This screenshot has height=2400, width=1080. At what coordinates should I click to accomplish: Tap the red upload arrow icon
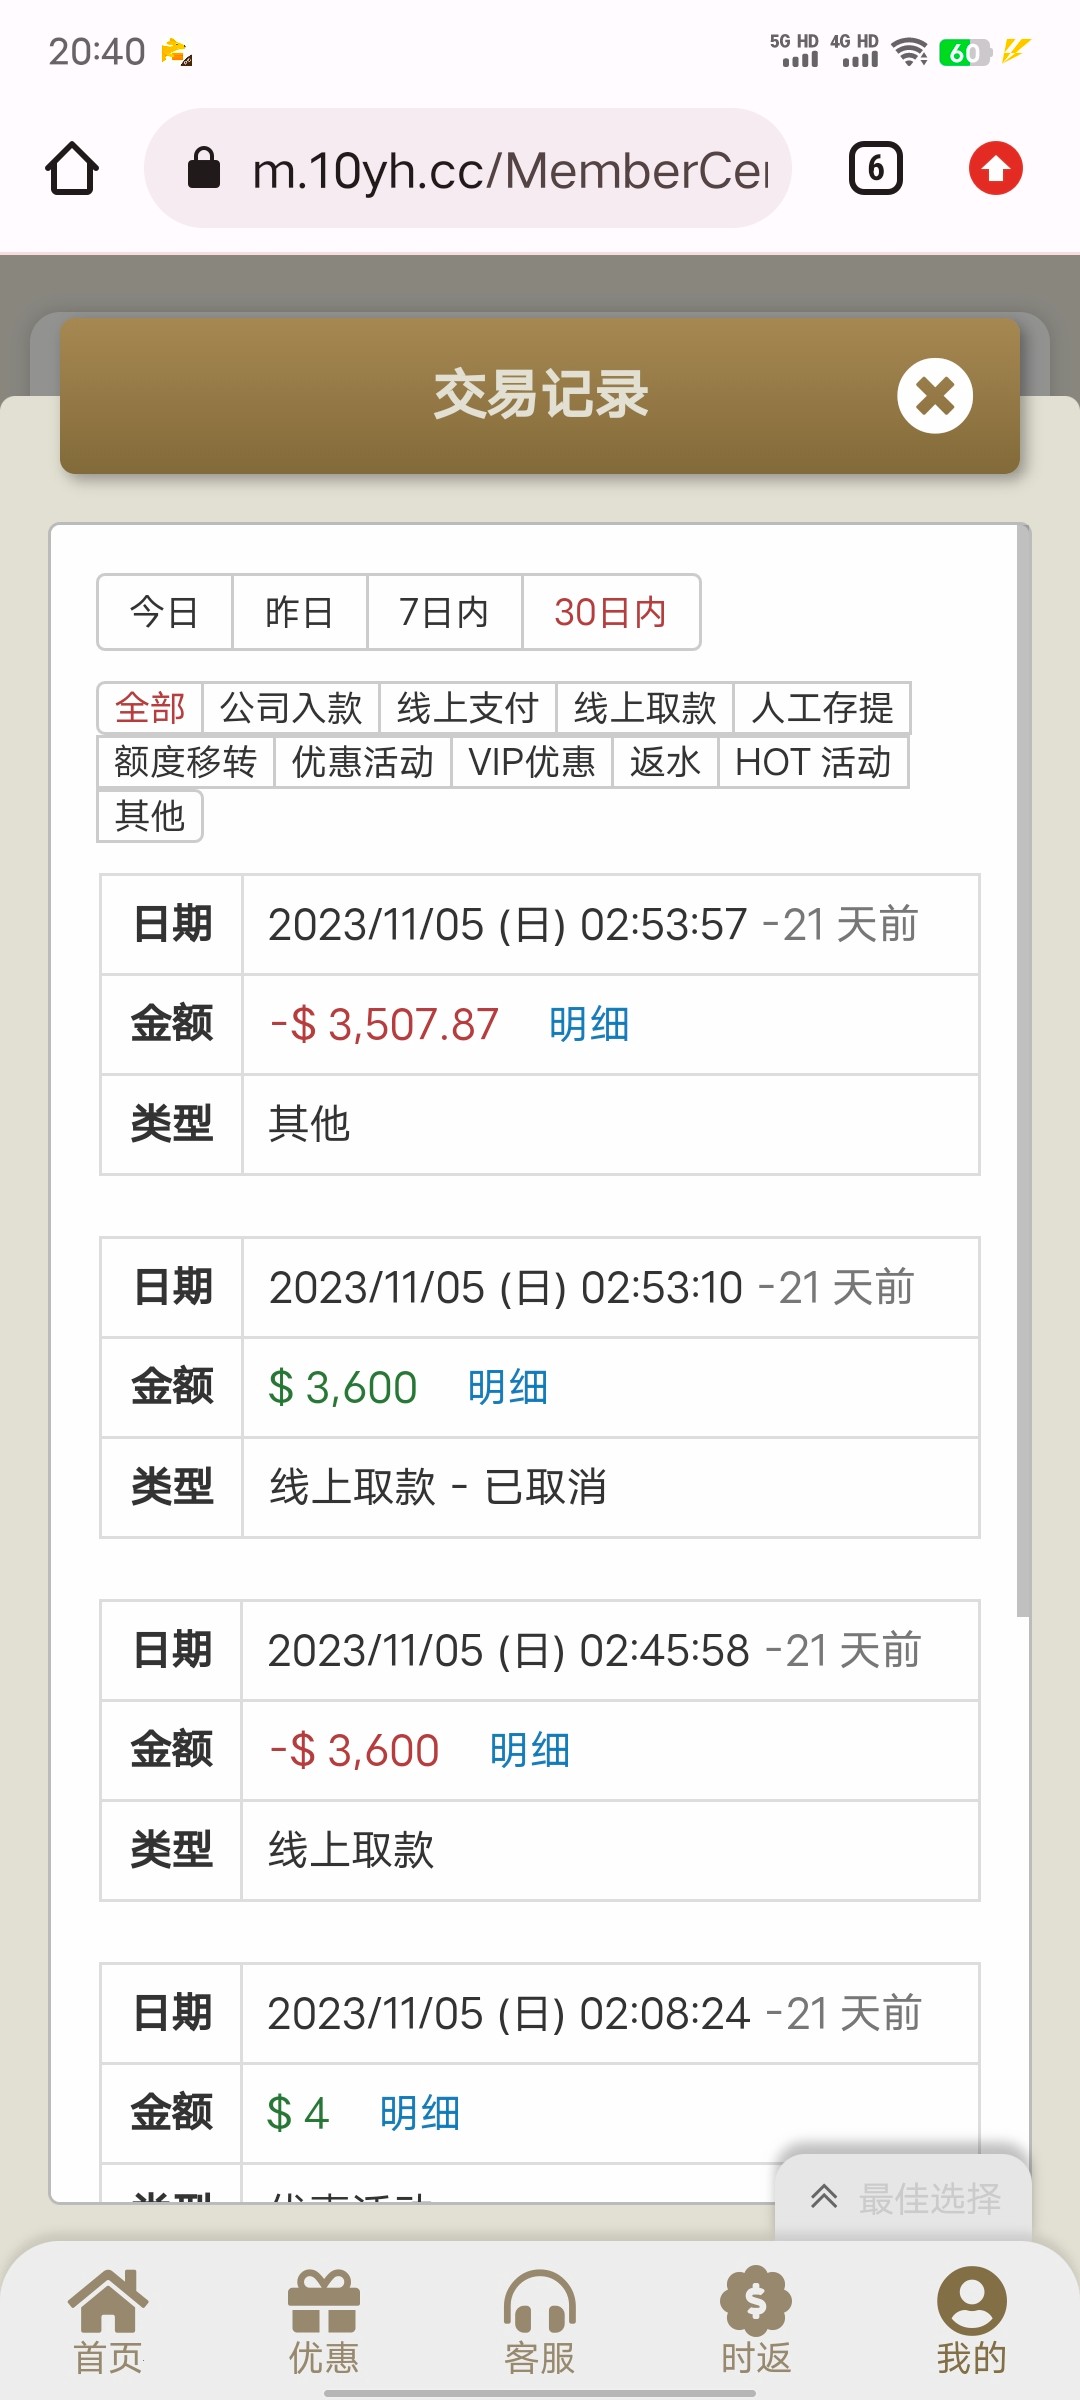coord(995,168)
